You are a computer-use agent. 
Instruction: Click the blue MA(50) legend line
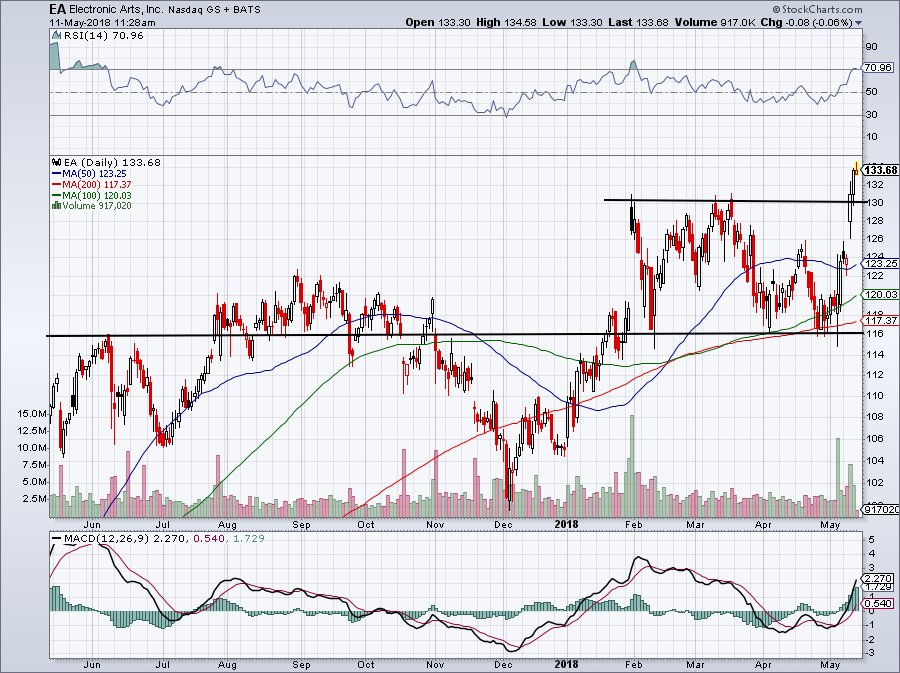pos(56,173)
